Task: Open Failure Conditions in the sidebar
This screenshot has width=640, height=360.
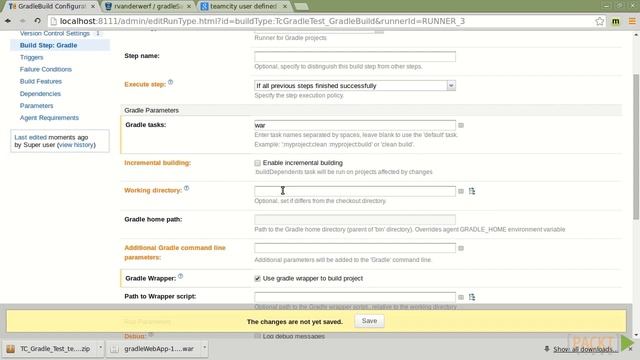Action: pos(46,69)
